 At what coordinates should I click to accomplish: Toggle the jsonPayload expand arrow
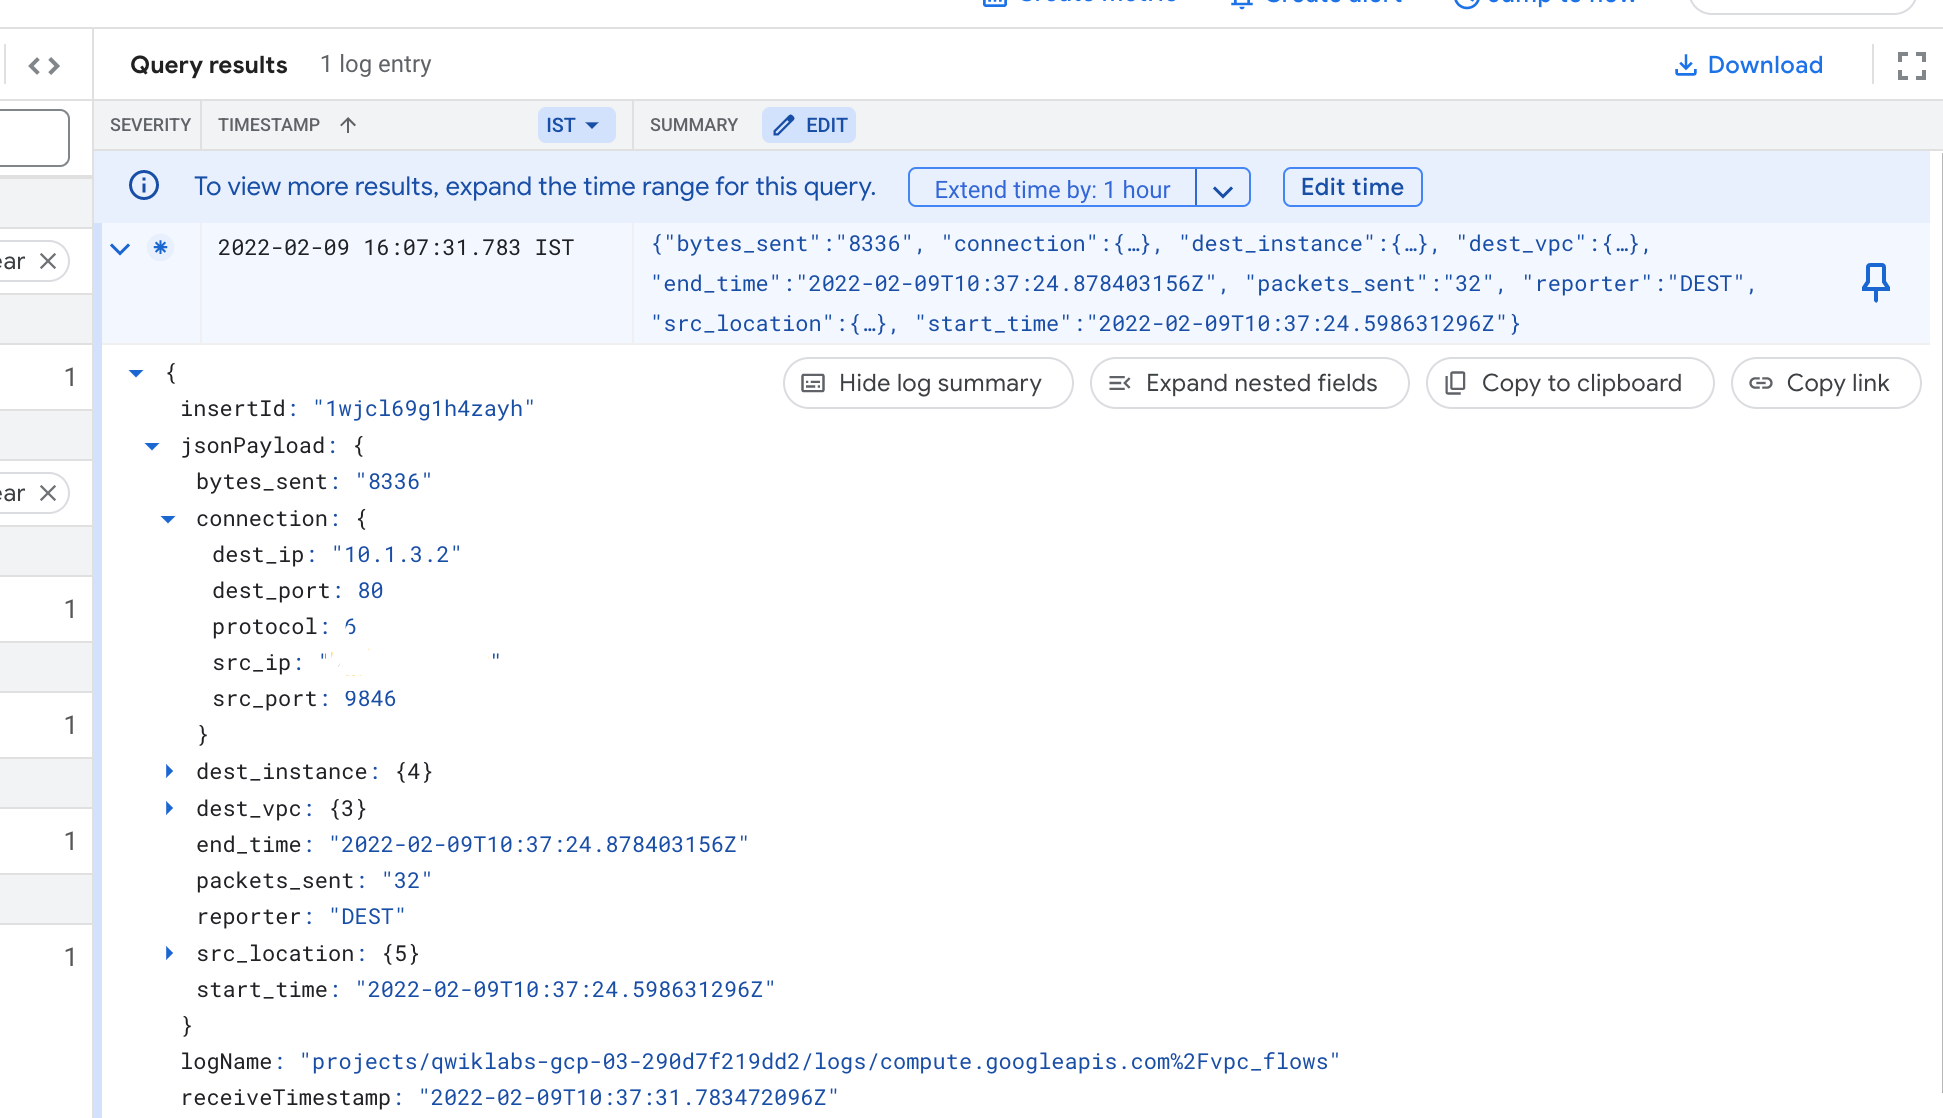pyautogui.click(x=152, y=444)
